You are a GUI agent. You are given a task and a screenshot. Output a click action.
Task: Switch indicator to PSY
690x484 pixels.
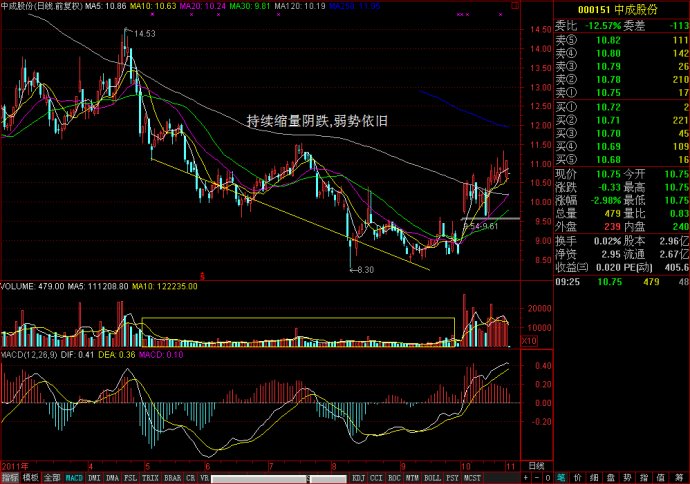452,478
